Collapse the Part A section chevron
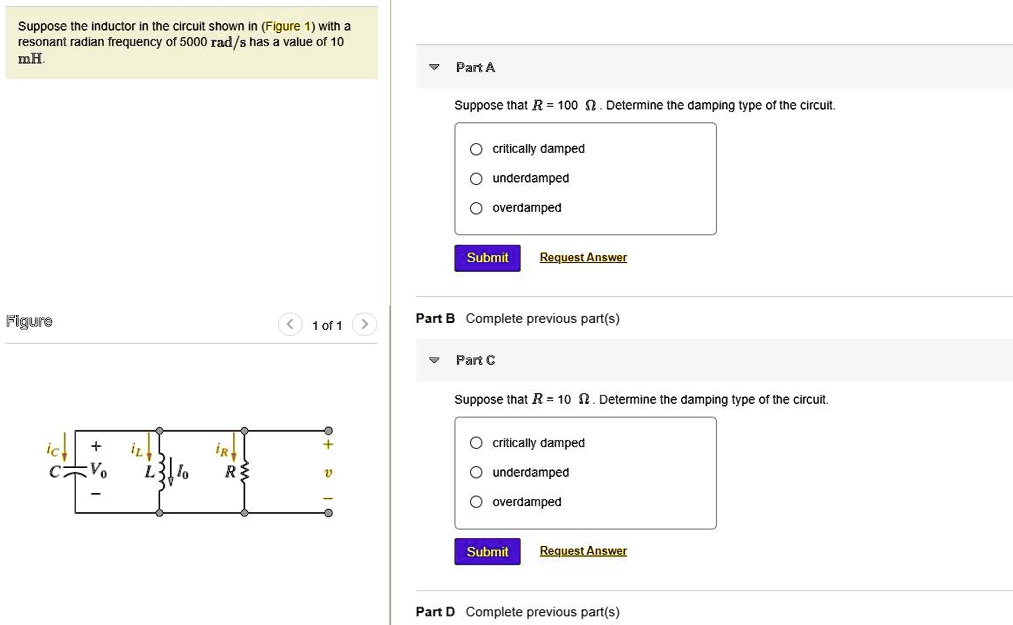This screenshot has height=625, width=1013. click(433, 67)
